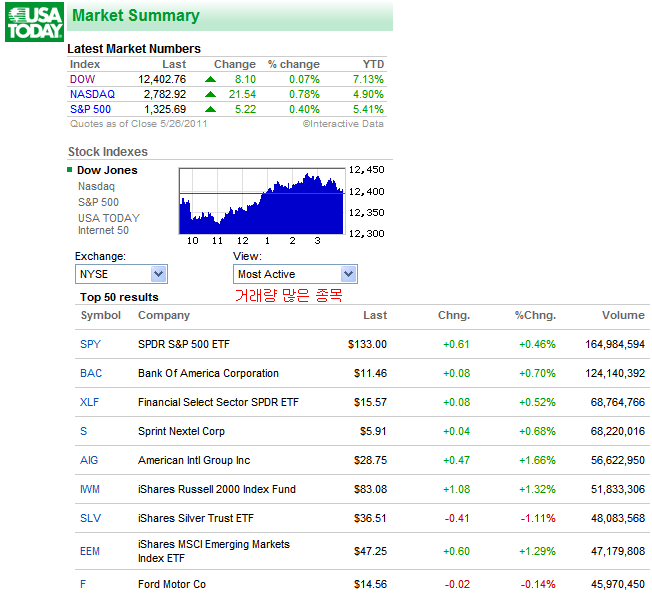Click iShares Russell 2000 Index Fund

click(217, 489)
